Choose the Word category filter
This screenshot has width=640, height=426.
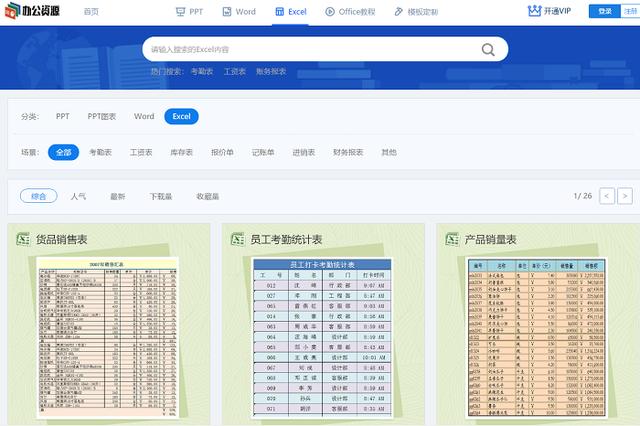[144, 116]
